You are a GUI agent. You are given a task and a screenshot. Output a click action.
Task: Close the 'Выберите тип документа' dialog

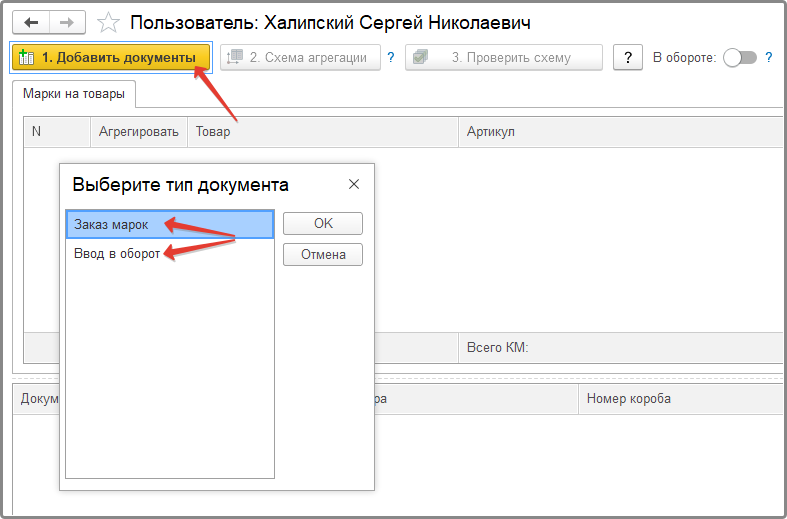[354, 184]
